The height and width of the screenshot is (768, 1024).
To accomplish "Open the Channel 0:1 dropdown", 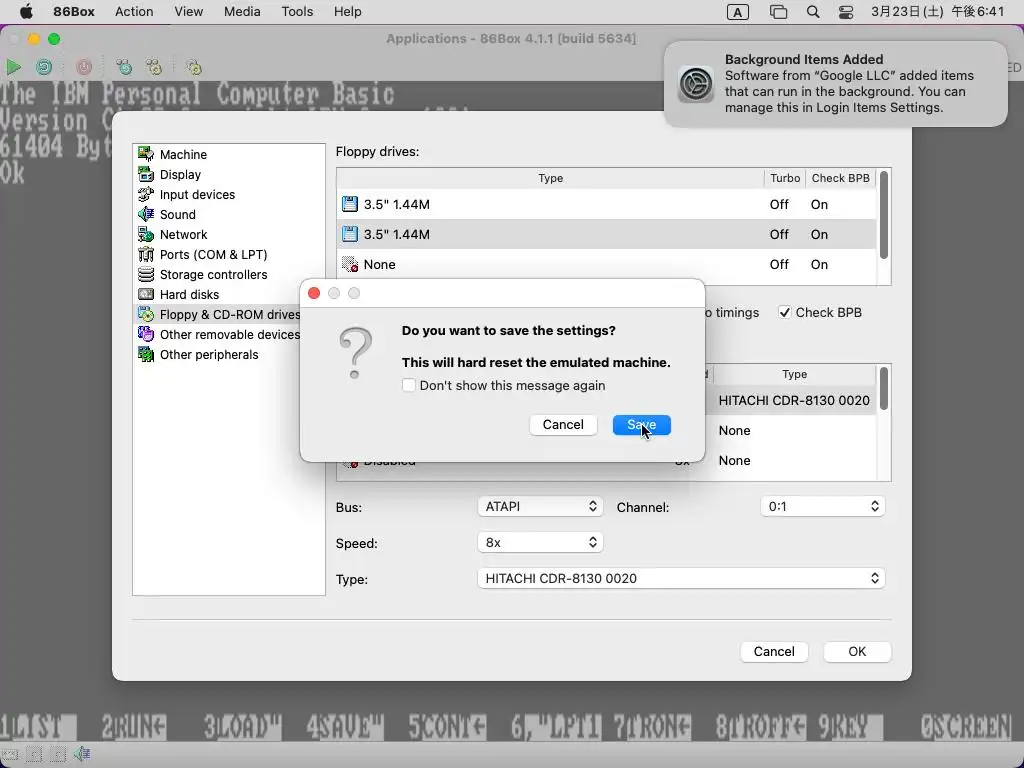I will [x=822, y=507].
